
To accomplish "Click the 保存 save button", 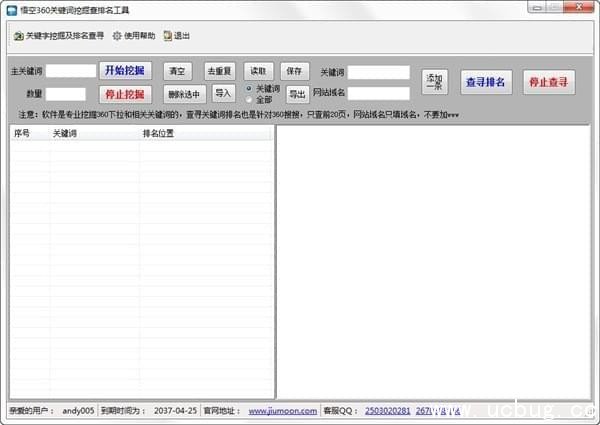I will tap(294, 71).
